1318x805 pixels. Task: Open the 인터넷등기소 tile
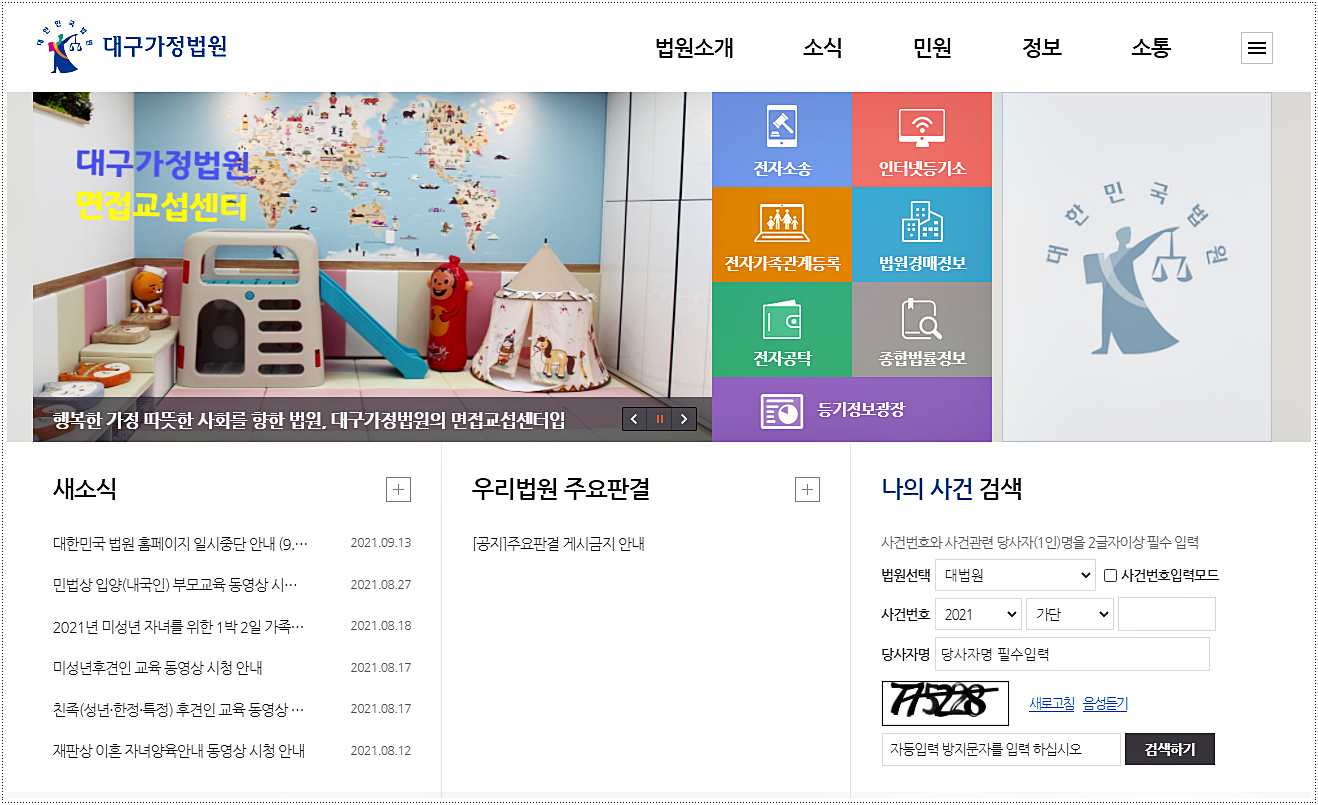(922, 140)
